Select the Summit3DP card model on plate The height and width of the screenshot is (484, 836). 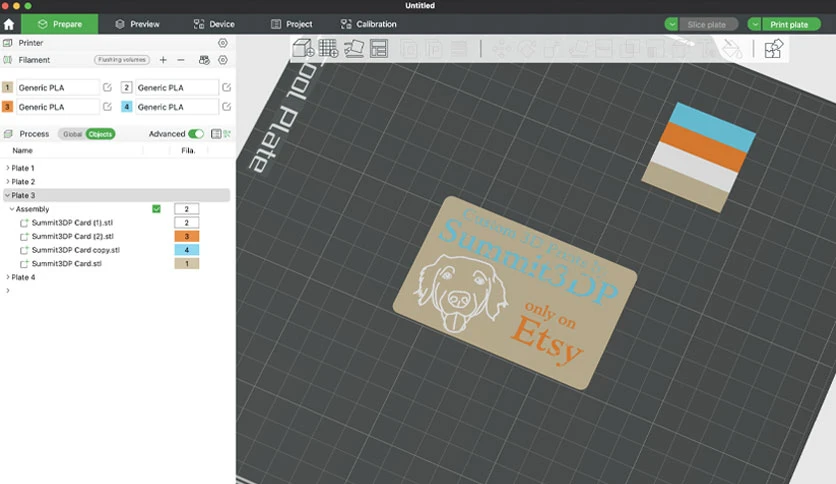point(515,292)
